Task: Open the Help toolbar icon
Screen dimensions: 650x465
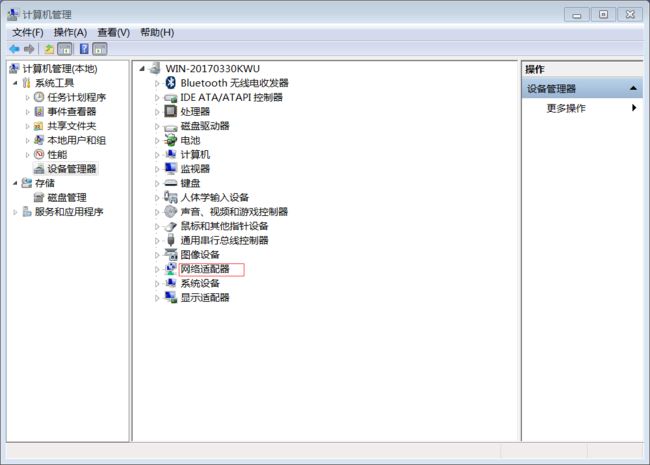Action: pos(84,49)
